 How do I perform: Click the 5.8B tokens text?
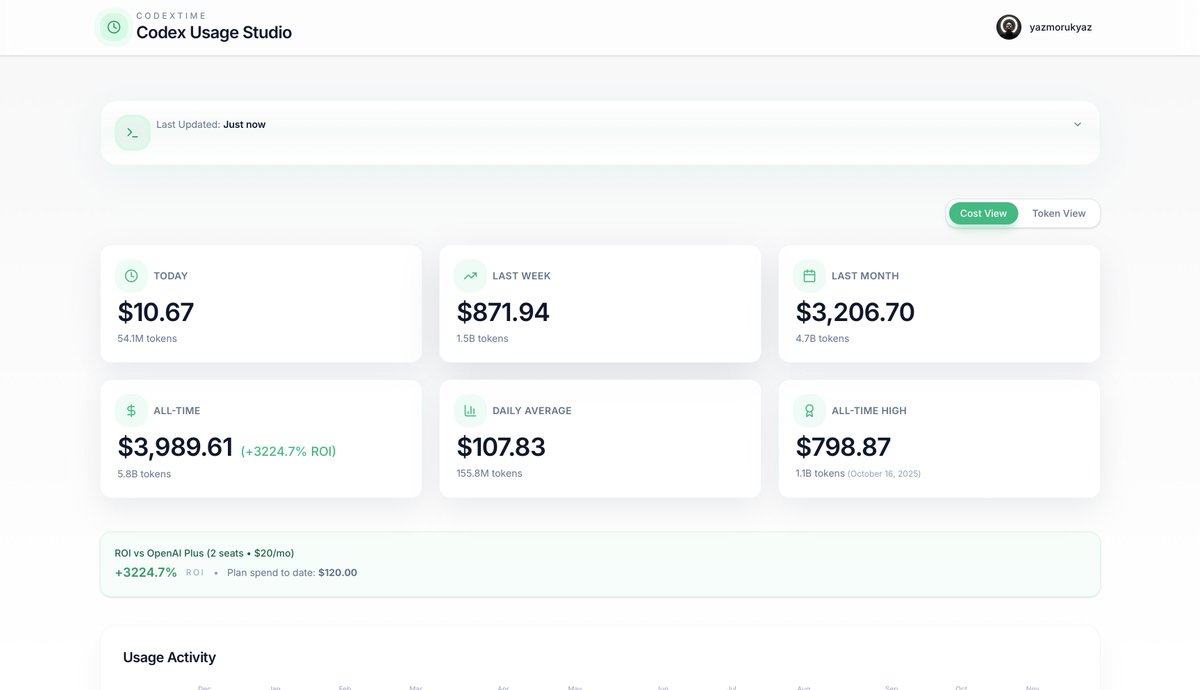(x=144, y=474)
